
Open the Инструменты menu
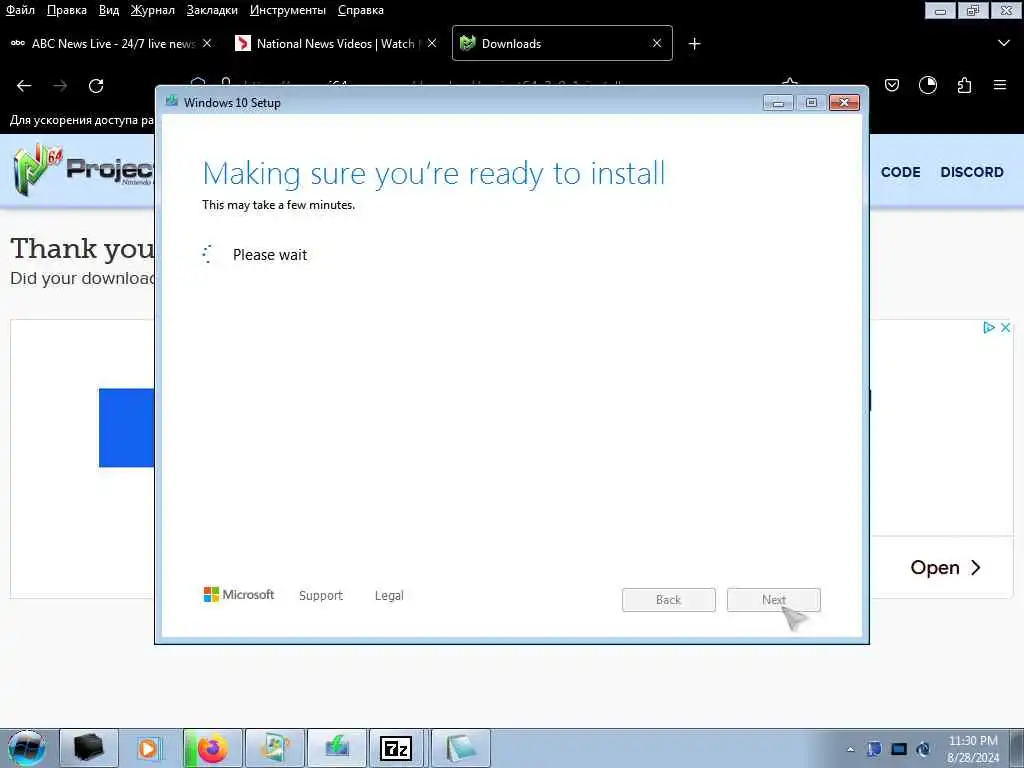tap(287, 10)
